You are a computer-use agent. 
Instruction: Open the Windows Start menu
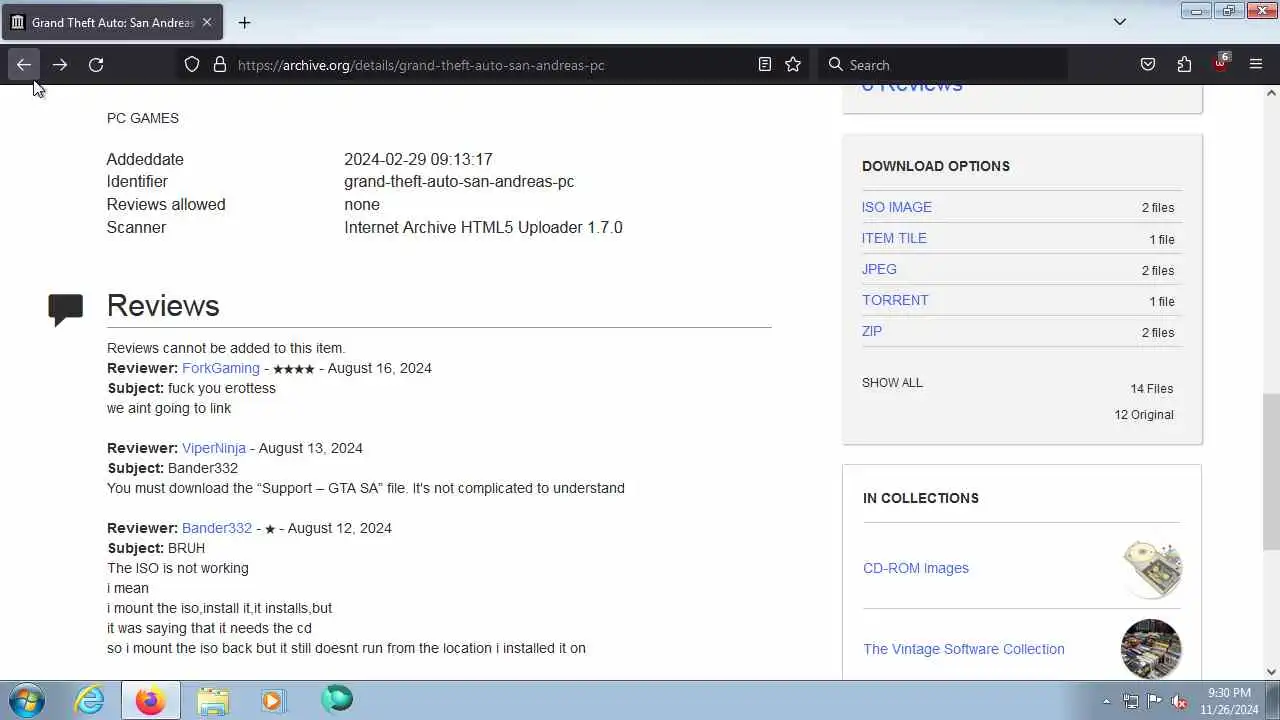27,700
